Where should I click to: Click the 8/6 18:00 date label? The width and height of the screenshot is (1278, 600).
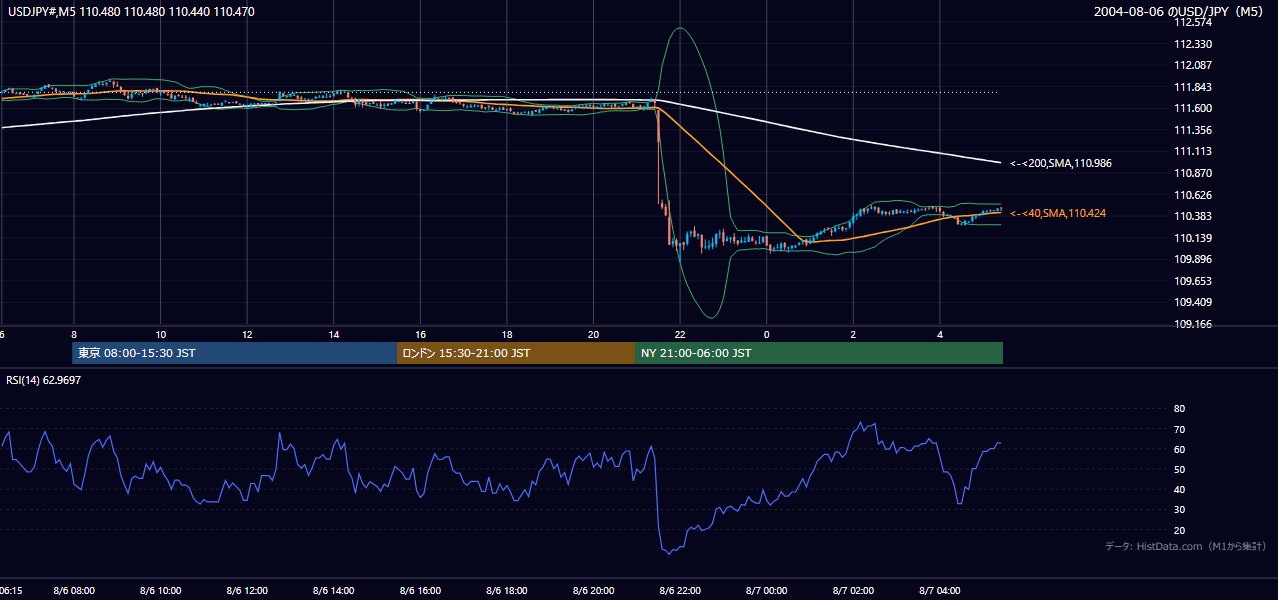point(507,591)
